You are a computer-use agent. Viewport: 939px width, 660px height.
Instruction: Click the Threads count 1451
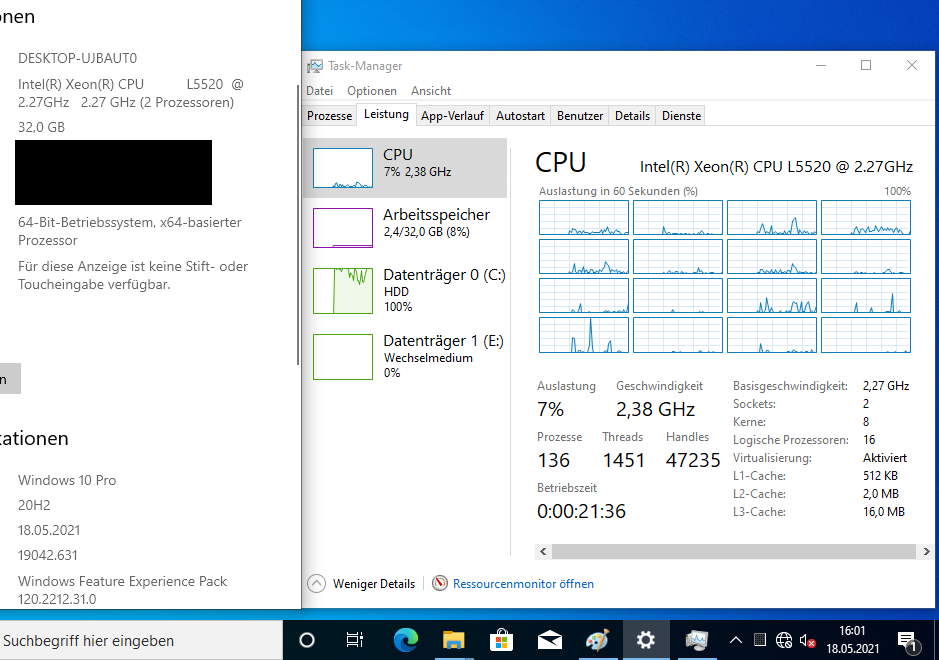pos(623,461)
